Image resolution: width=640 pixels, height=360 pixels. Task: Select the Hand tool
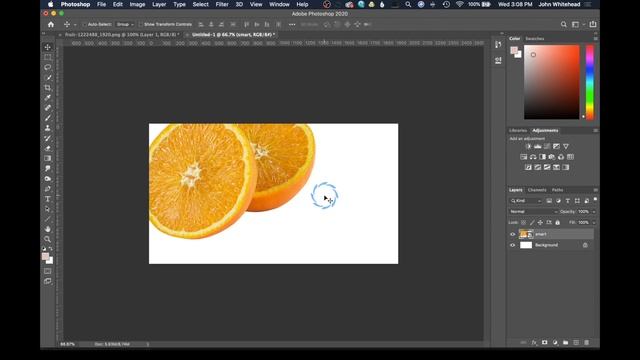[x=48, y=229]
